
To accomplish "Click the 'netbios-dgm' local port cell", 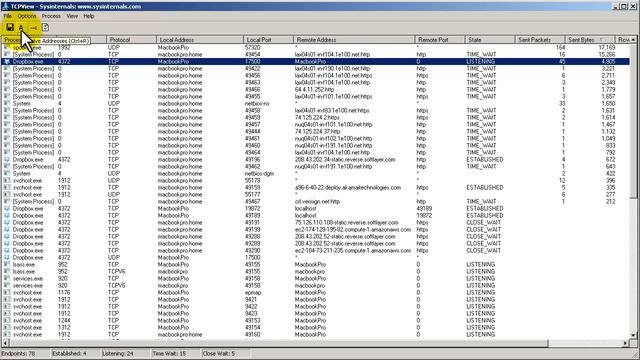I will coord(259,173).
